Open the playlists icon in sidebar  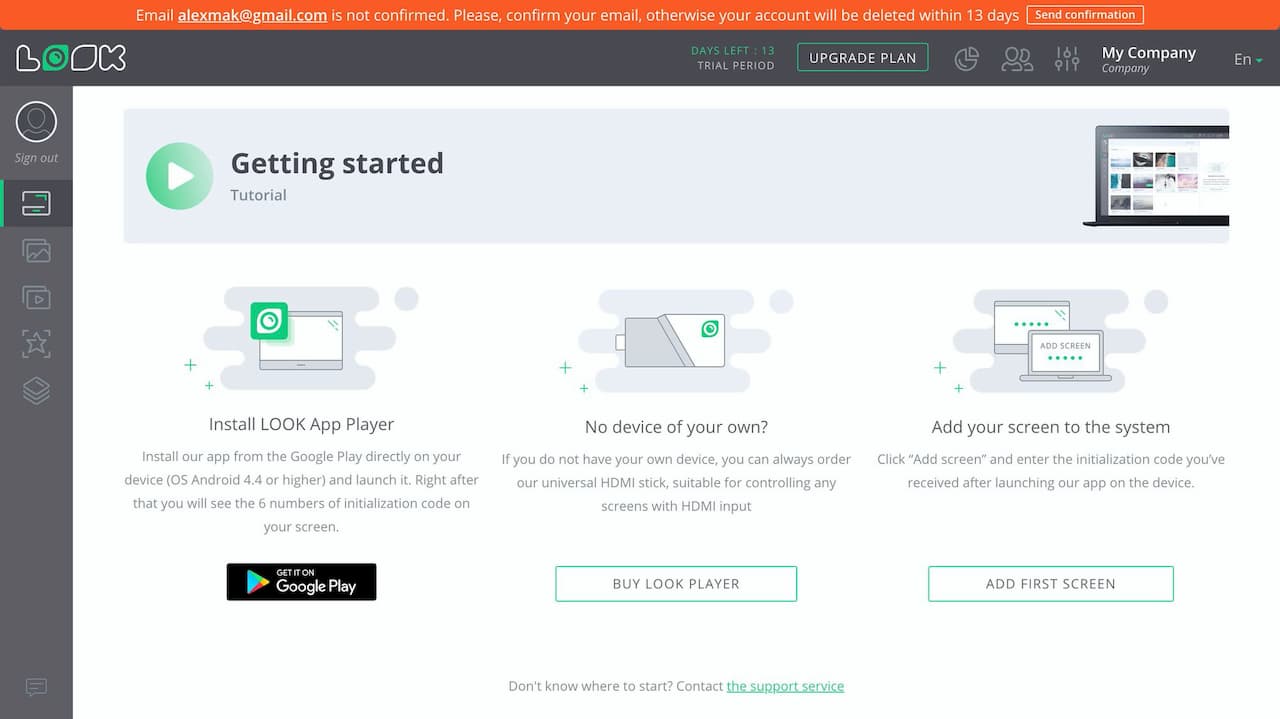tap(36, 297)
